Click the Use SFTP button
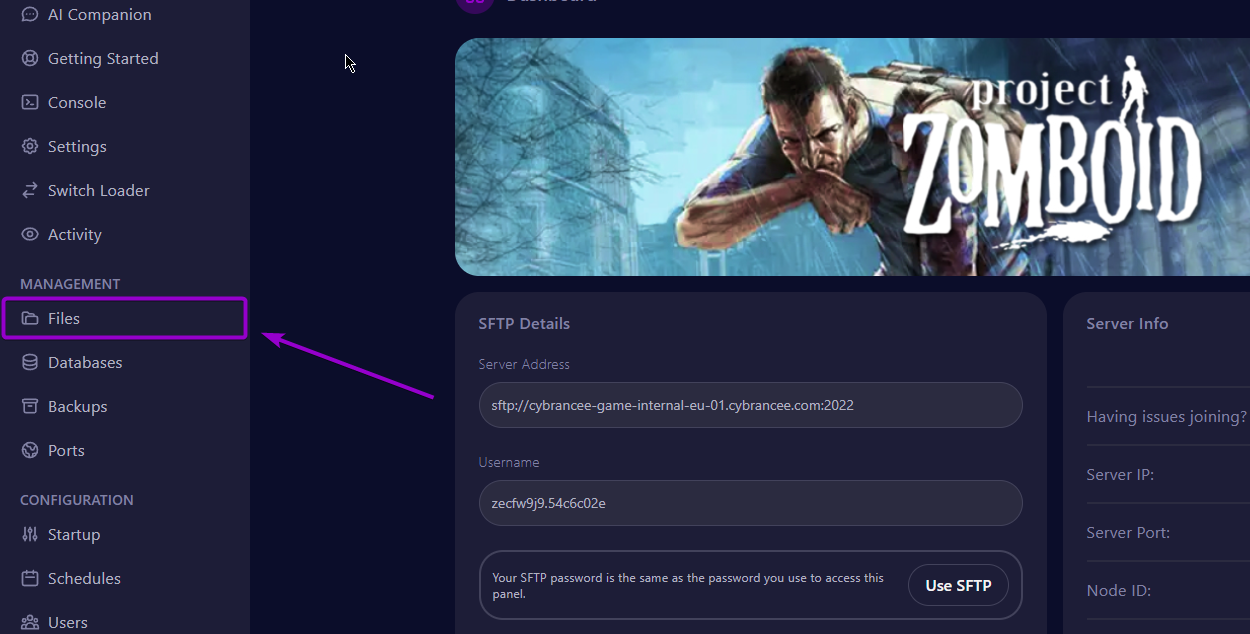 (958, 585)
